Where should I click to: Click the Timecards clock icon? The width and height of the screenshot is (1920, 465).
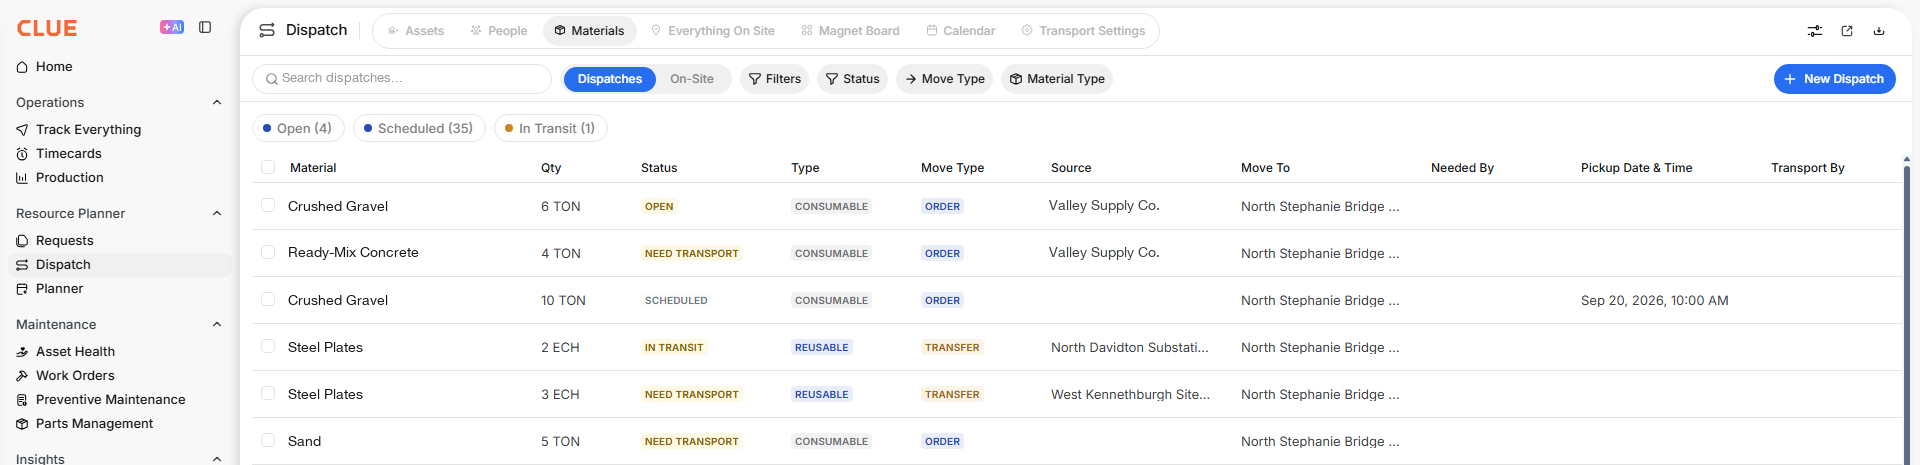22,154
